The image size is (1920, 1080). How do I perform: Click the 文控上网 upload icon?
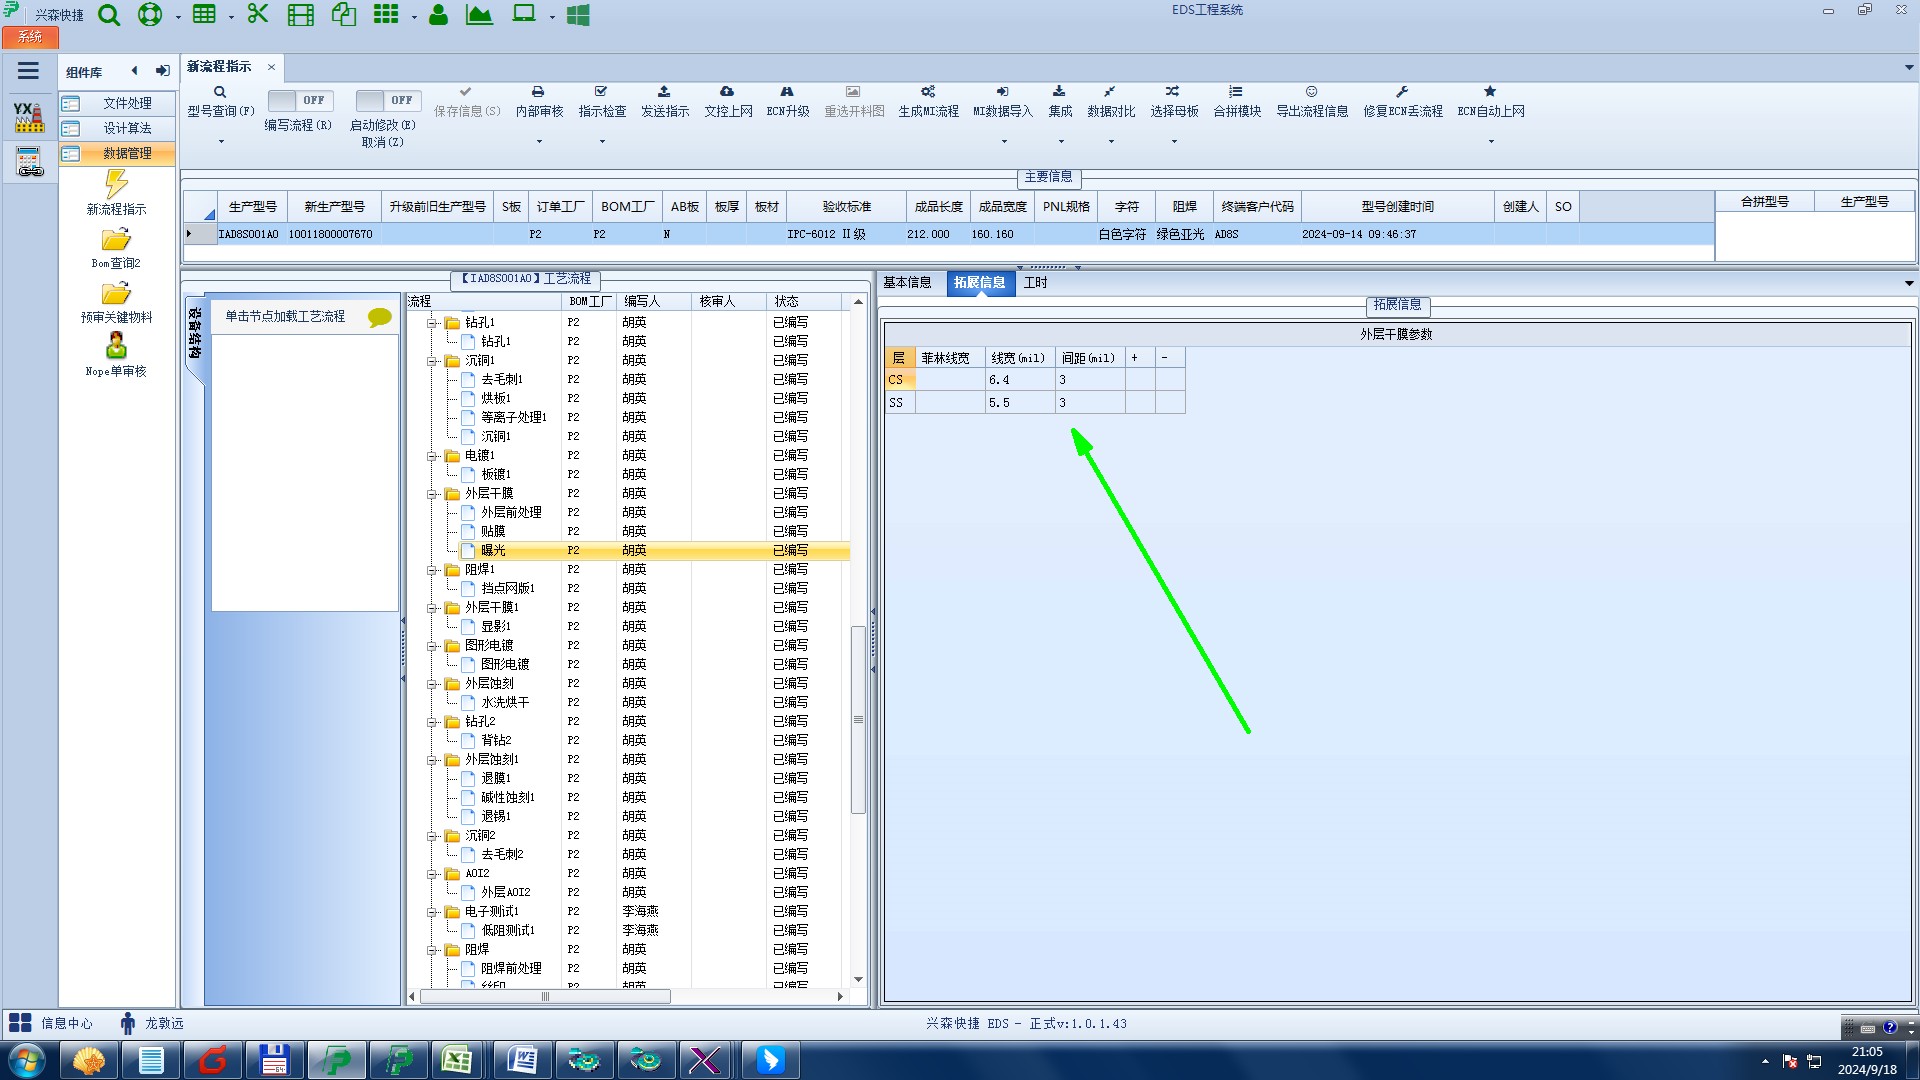(727, 92)
